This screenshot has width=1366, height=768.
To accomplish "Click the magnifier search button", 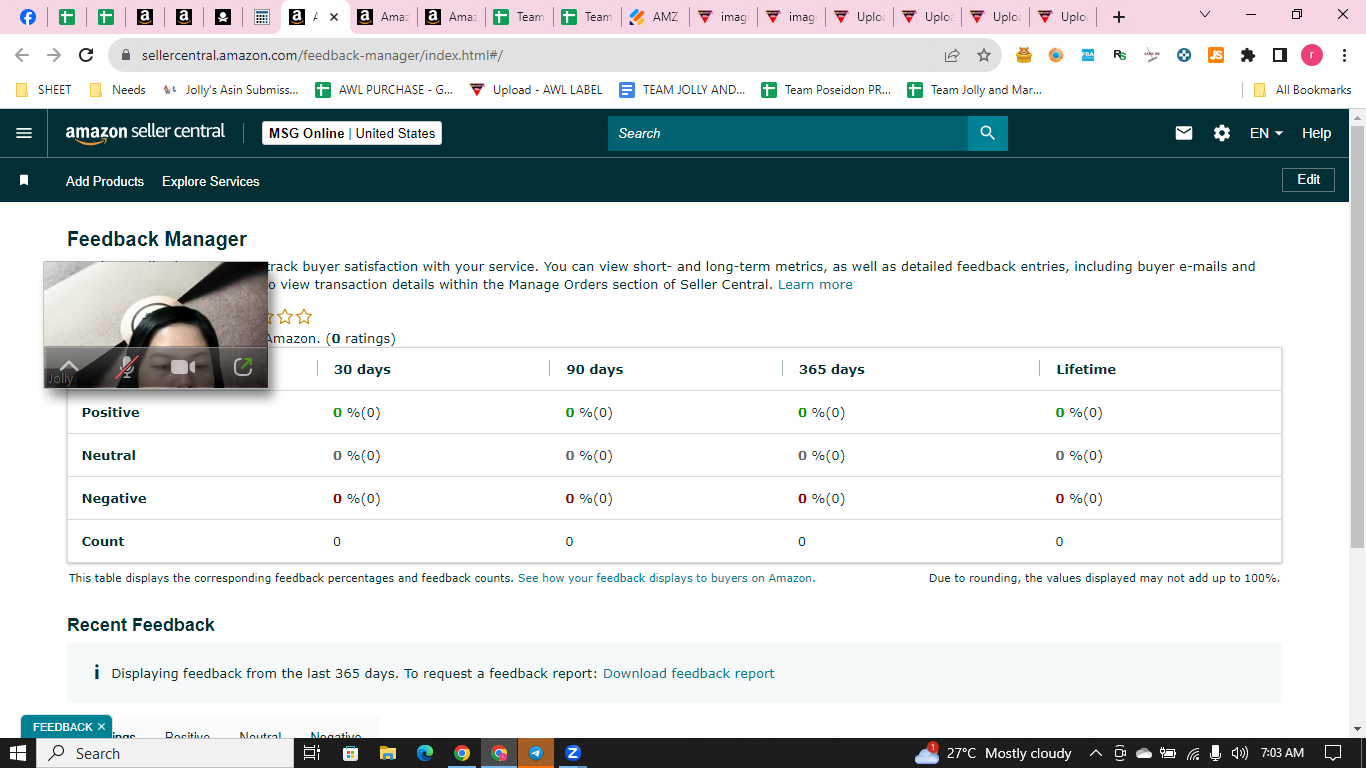I will tap(987, 133).
